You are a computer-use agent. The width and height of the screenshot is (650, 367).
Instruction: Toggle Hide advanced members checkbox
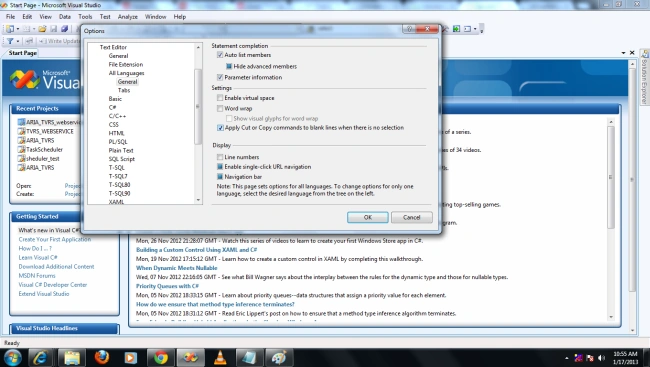tap(229, 66)
